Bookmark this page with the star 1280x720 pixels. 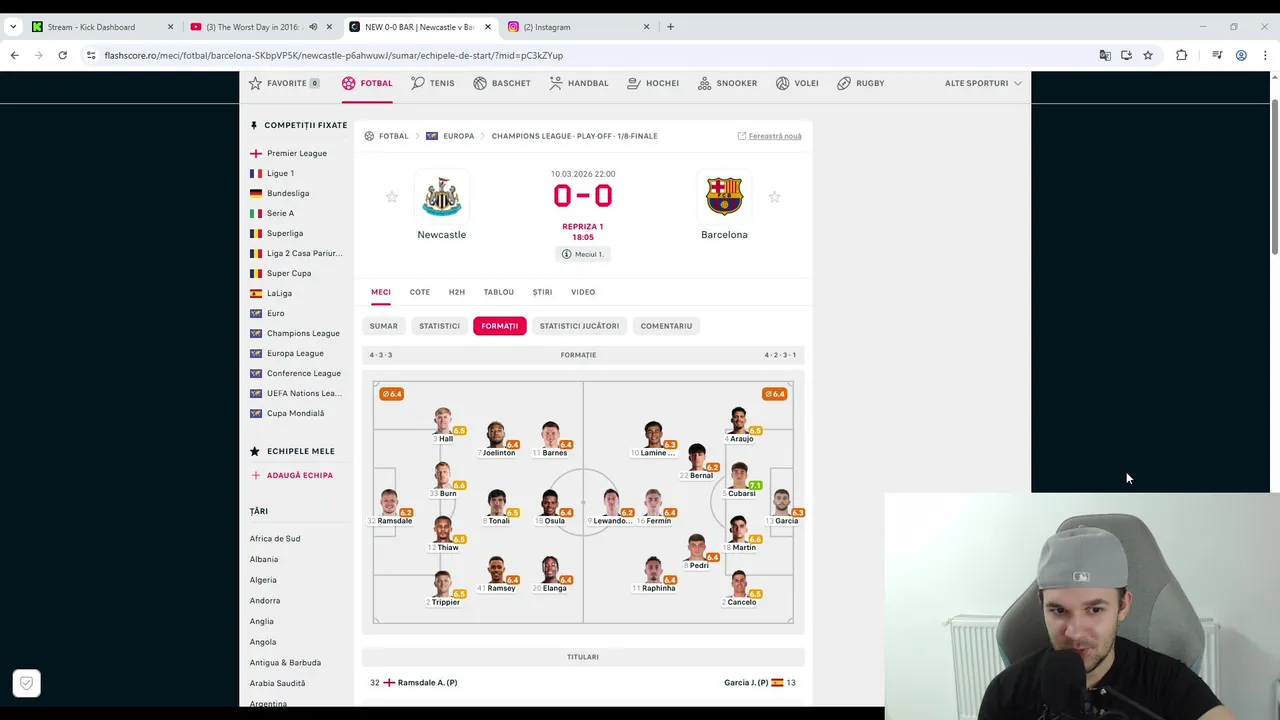pos(1148,55)
